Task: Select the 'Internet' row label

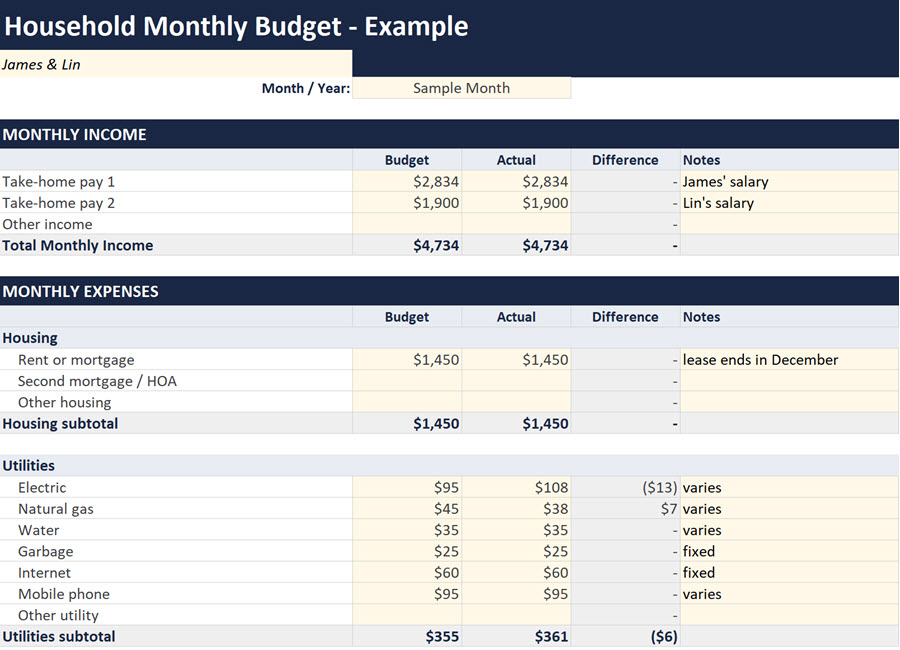Action: (44, 572)
